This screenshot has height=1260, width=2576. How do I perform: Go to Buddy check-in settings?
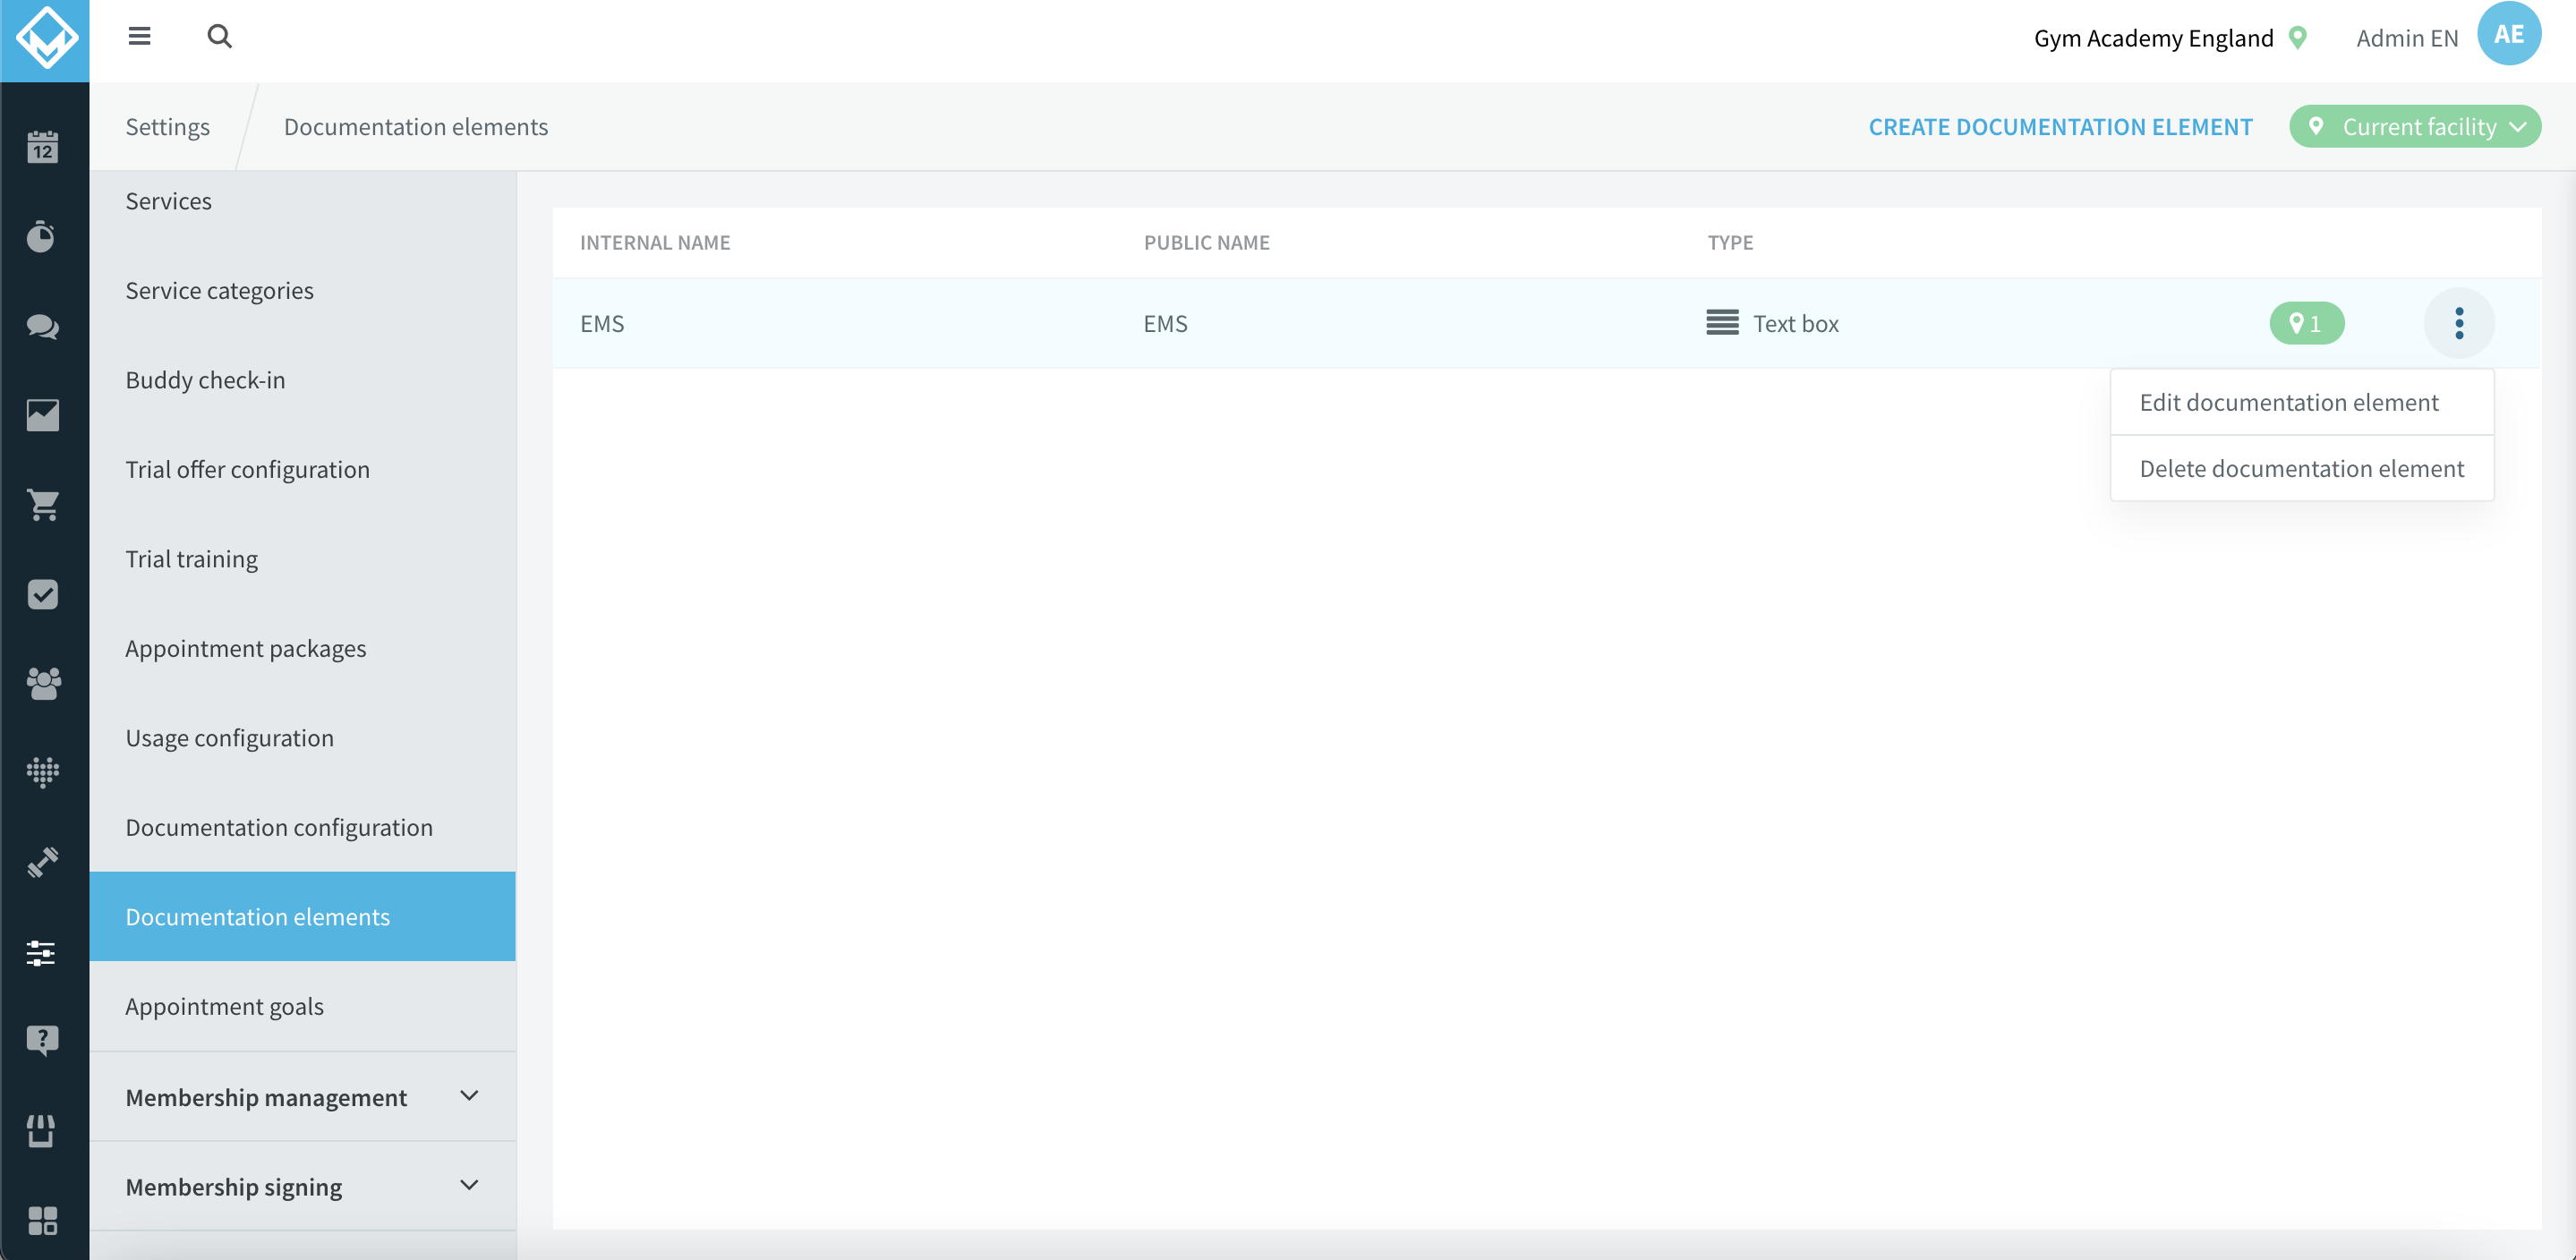tap(303, 380)
